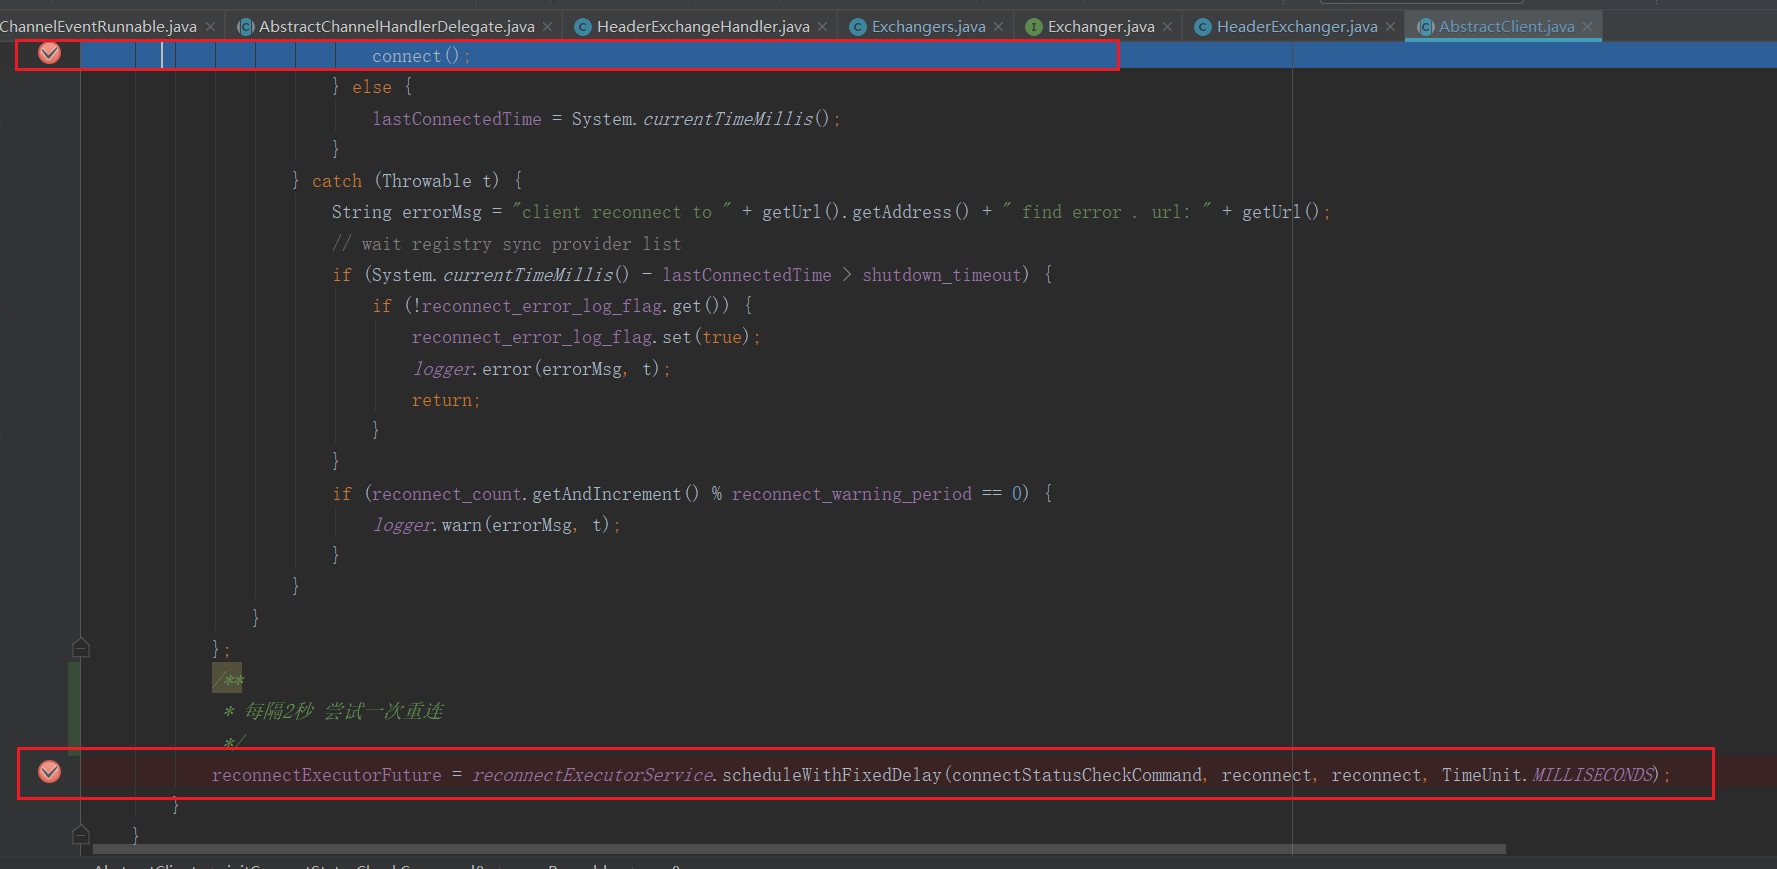Close the HeaderExchangeHandler.java tab
Screen dimensions: 1777x869
[x=822, y=27]
